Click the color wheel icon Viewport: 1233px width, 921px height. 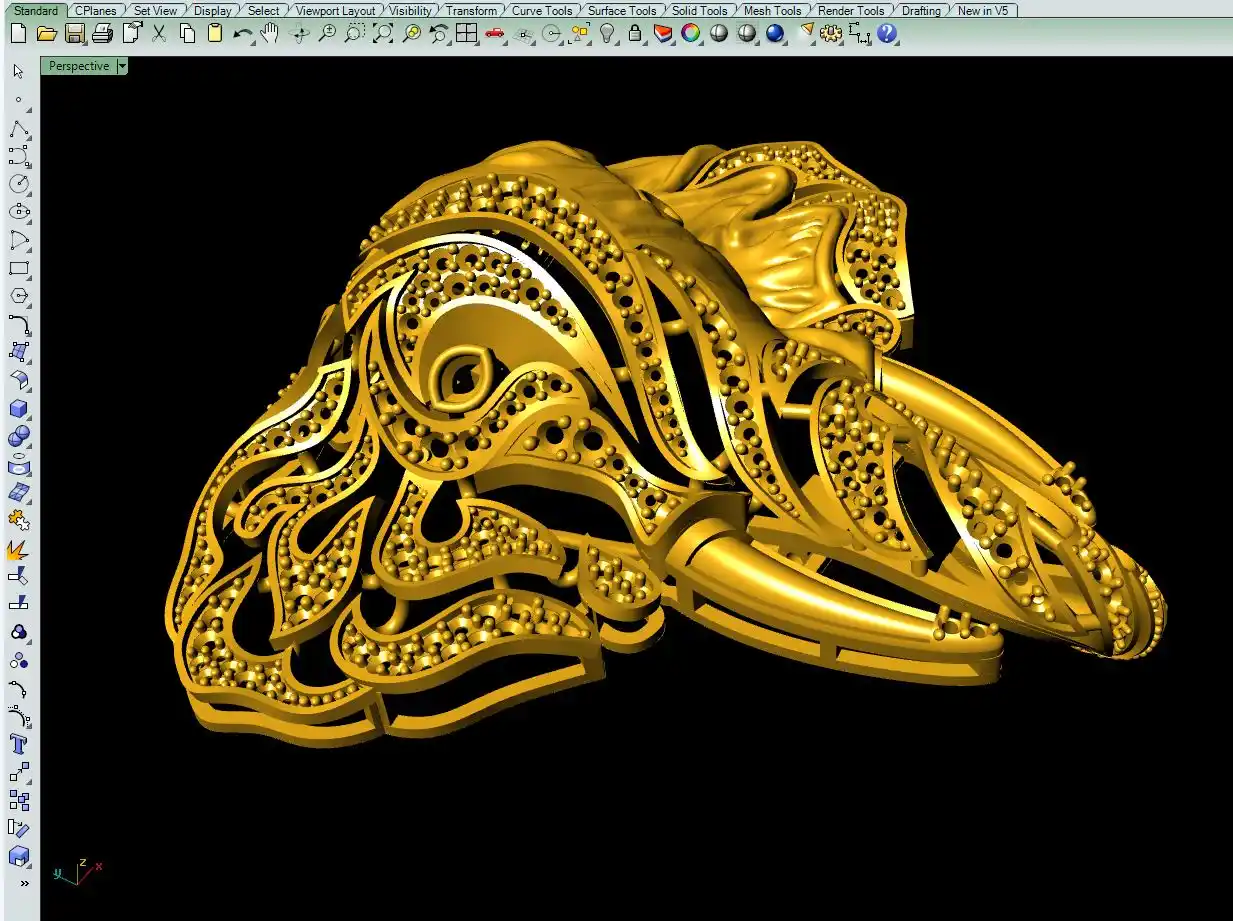tap(690, 33)
